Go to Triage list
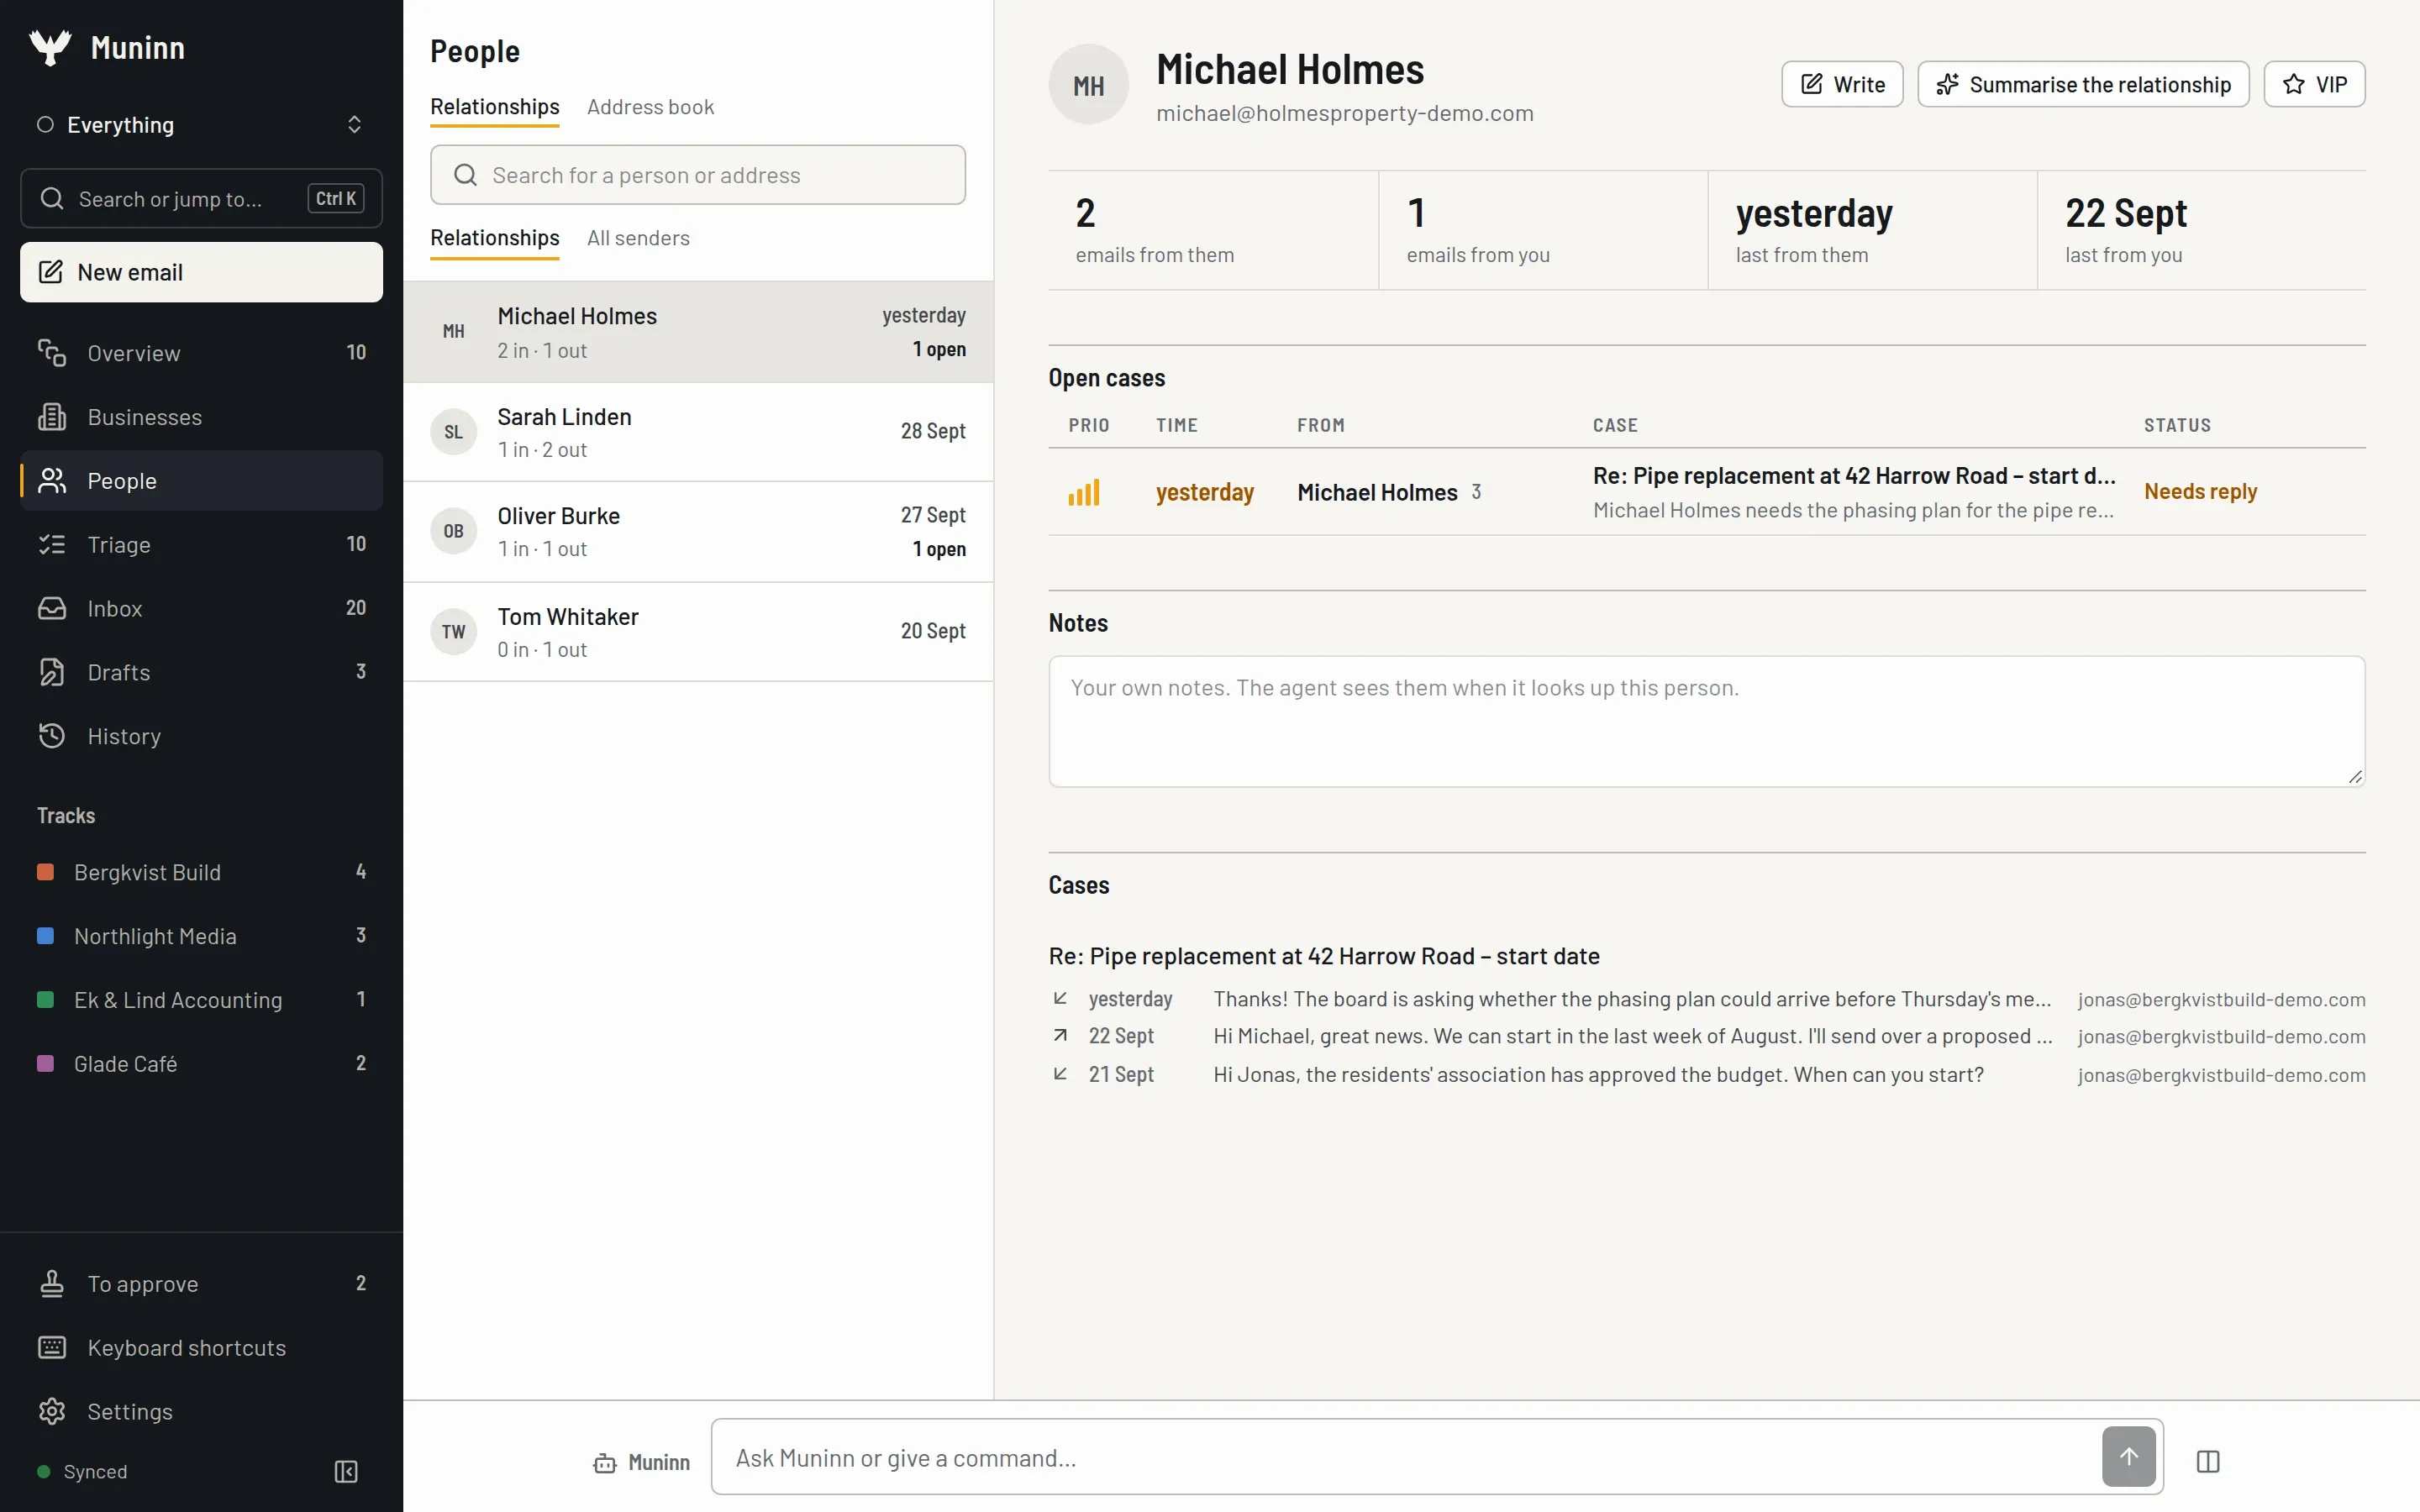2420x1512 pixels. pos(201,544)
